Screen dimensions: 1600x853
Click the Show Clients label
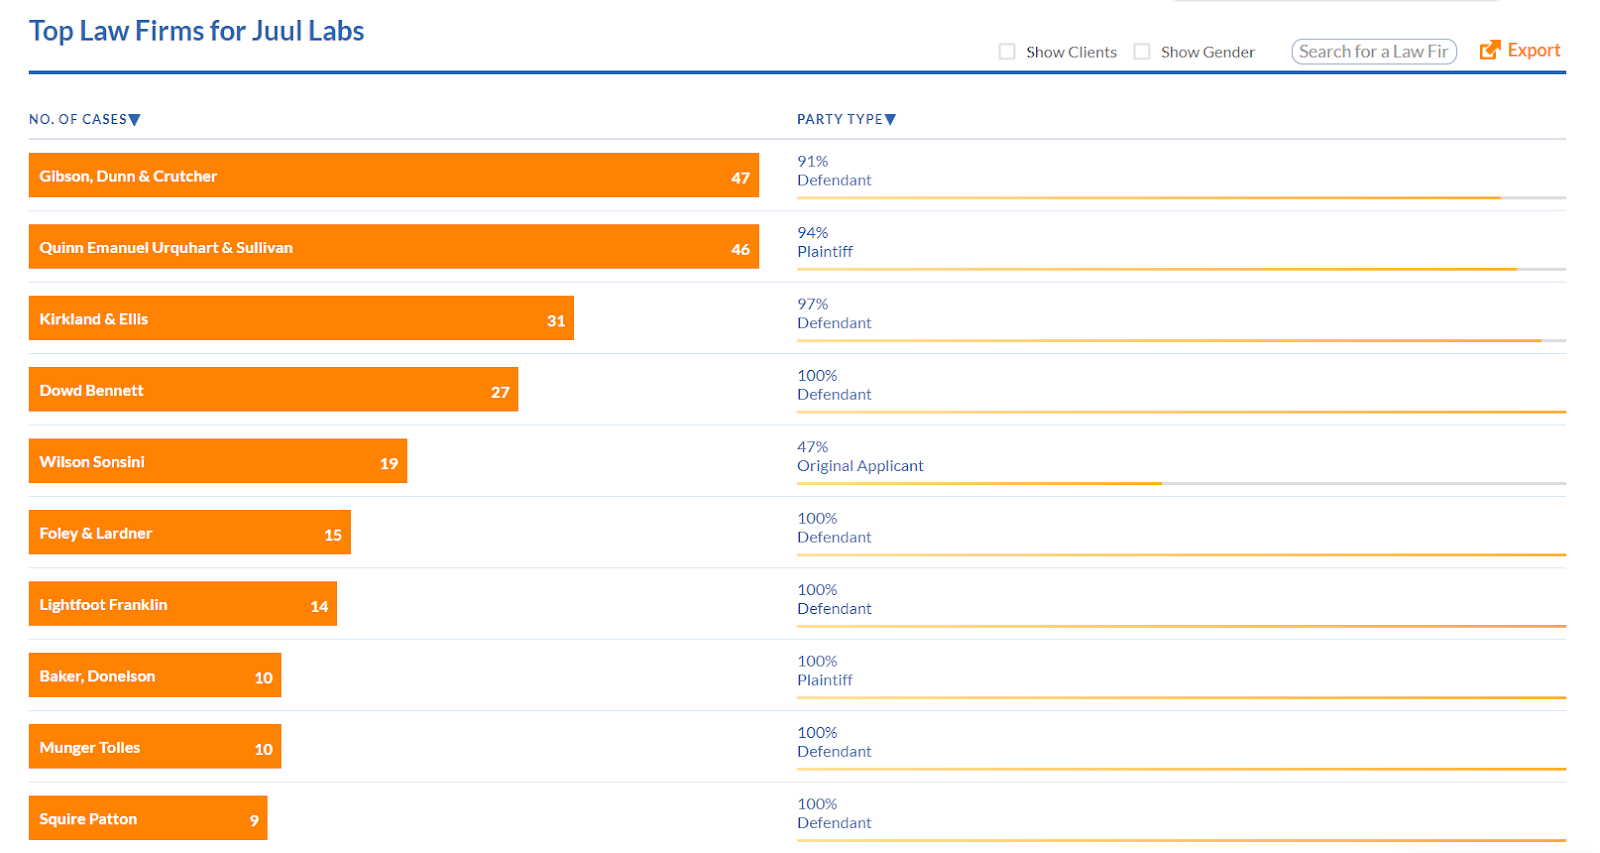(1071, 52)
